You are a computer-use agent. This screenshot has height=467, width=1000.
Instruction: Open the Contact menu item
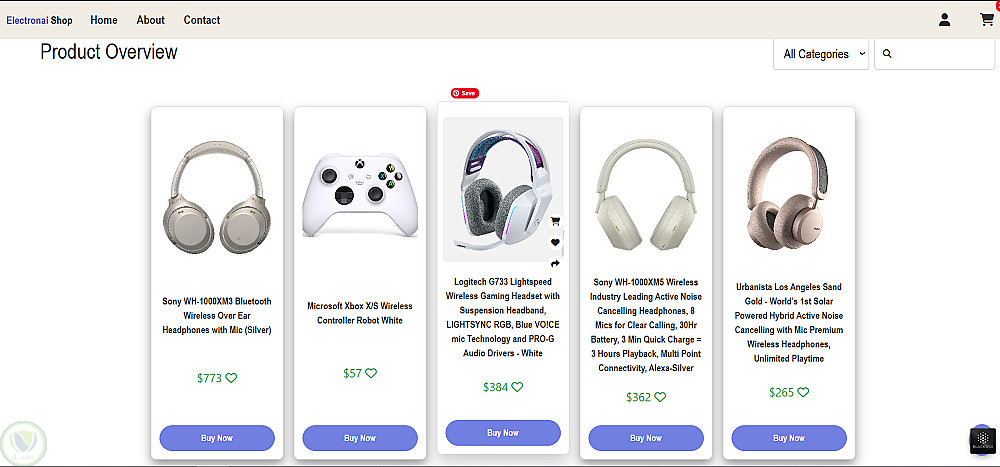(202, 20)
